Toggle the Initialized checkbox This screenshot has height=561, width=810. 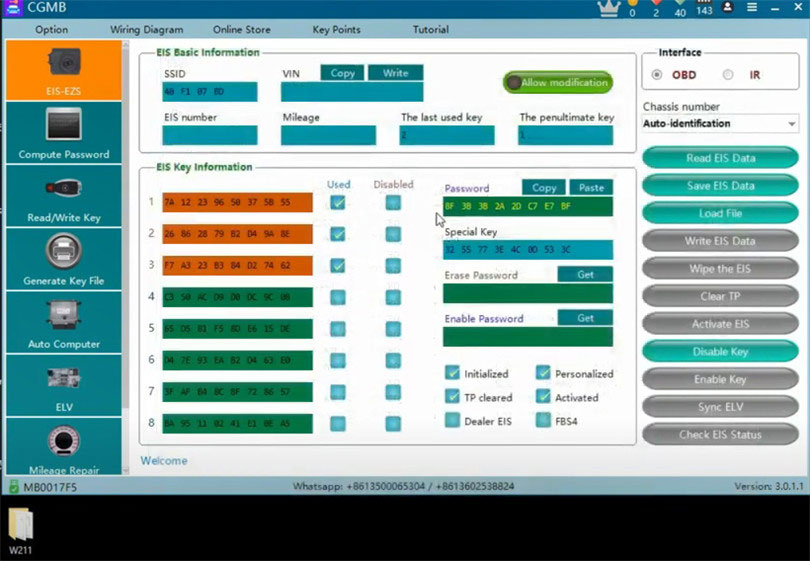coord(452,372)
